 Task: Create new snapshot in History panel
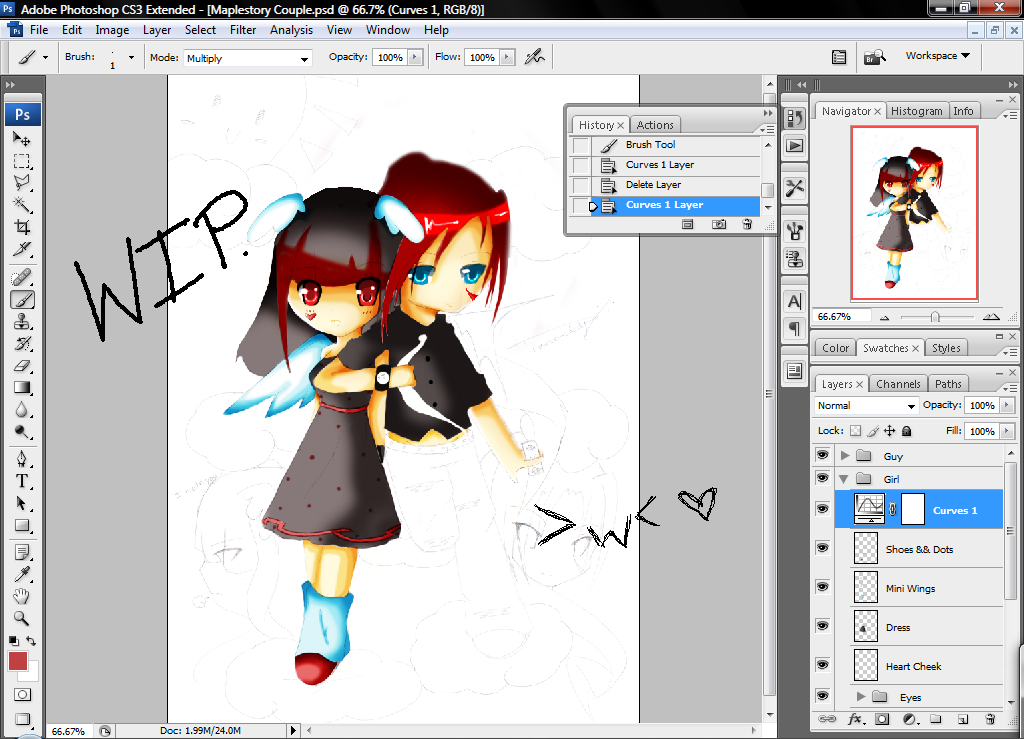(x=718, y=225)
